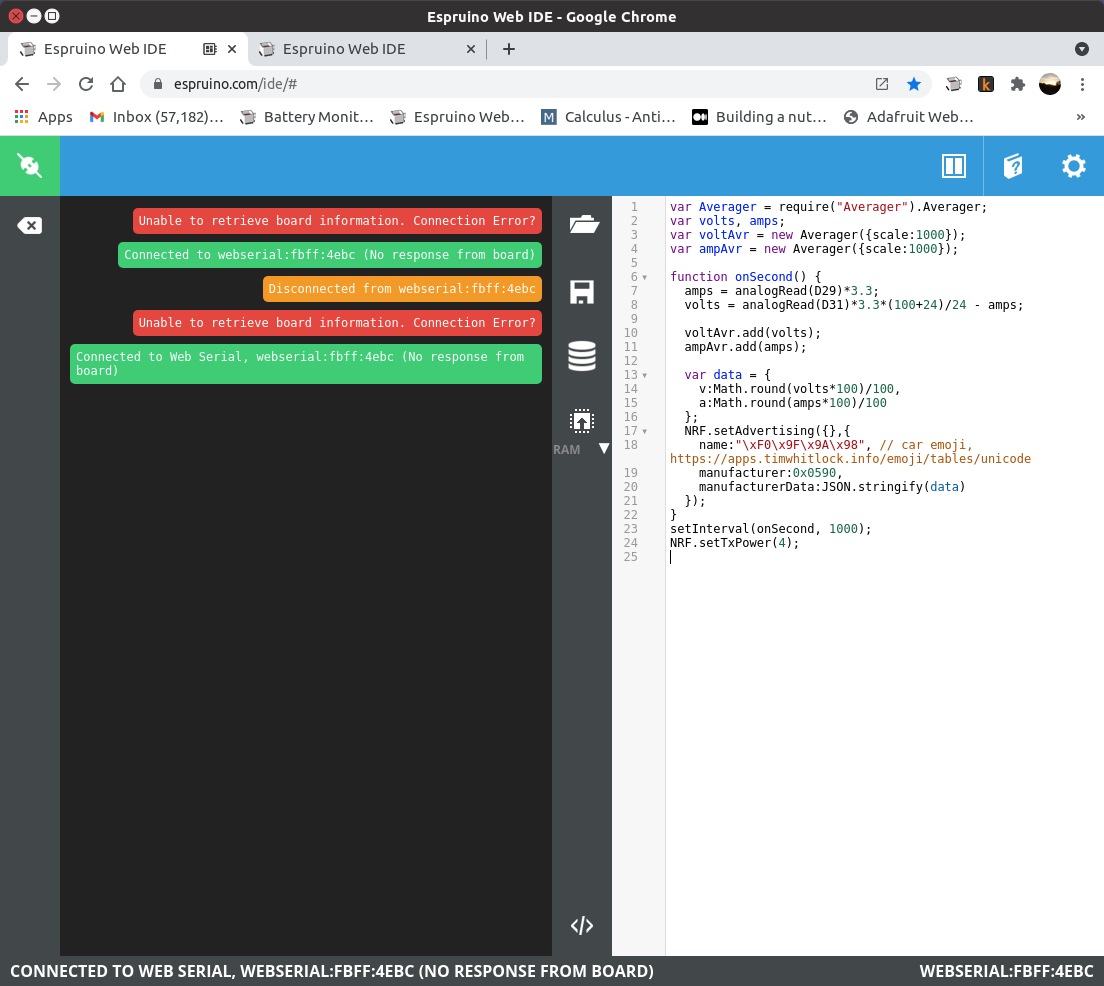Click browser forward arrow

point(54,85)
